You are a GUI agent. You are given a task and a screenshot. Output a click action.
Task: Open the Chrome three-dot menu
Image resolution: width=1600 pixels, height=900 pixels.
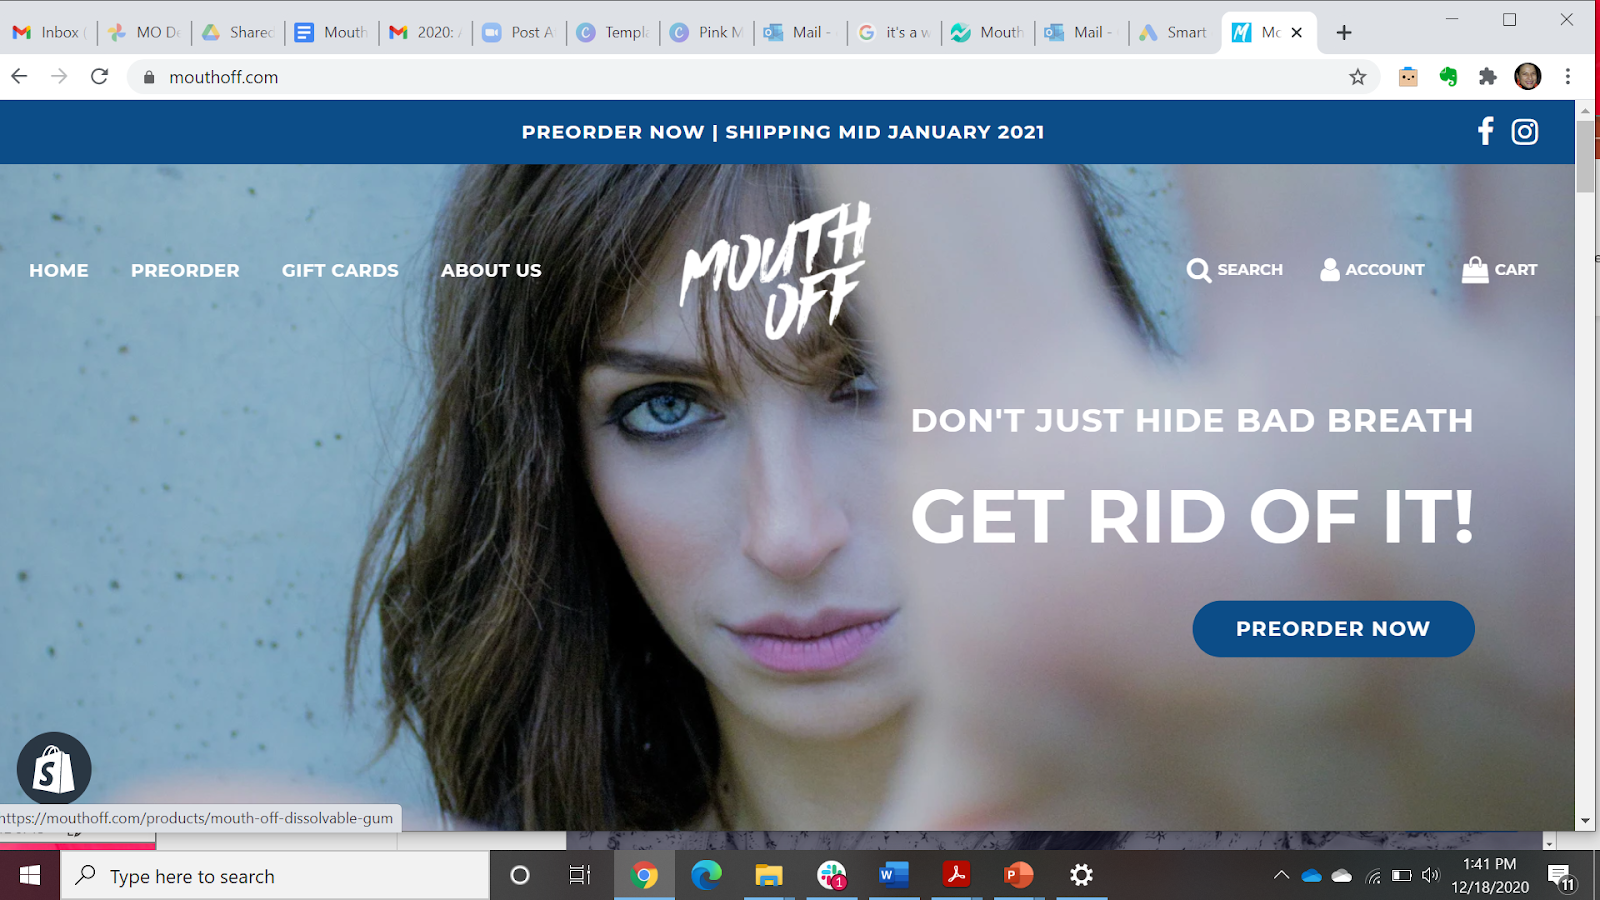tap(1568, 77)
